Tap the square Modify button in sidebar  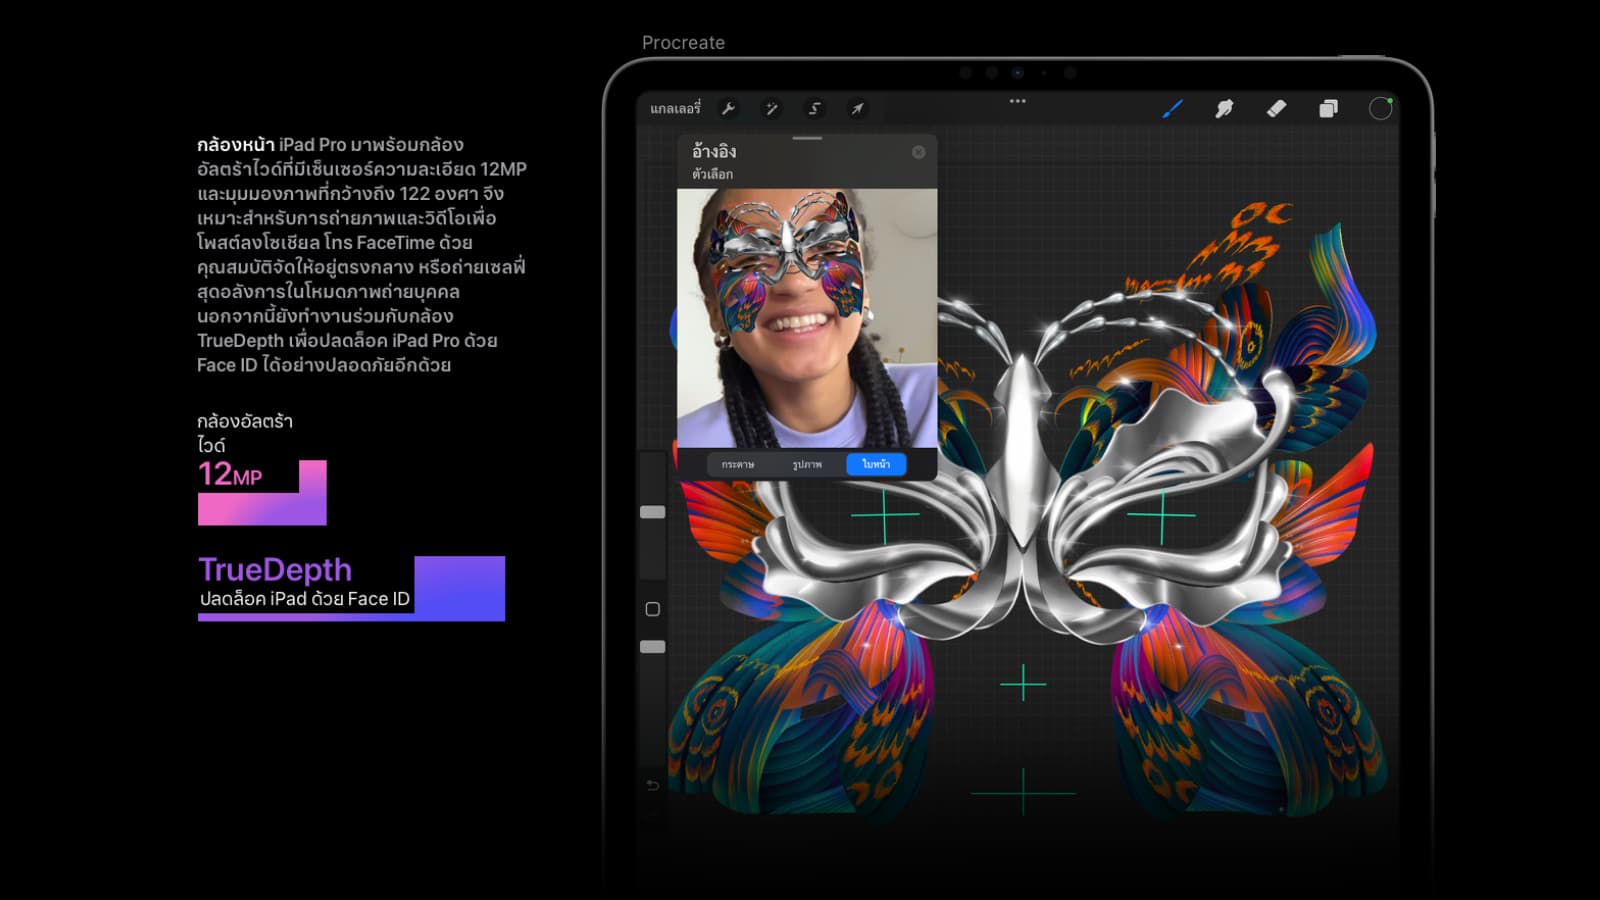pyautogui.click(x=652, y=609)
